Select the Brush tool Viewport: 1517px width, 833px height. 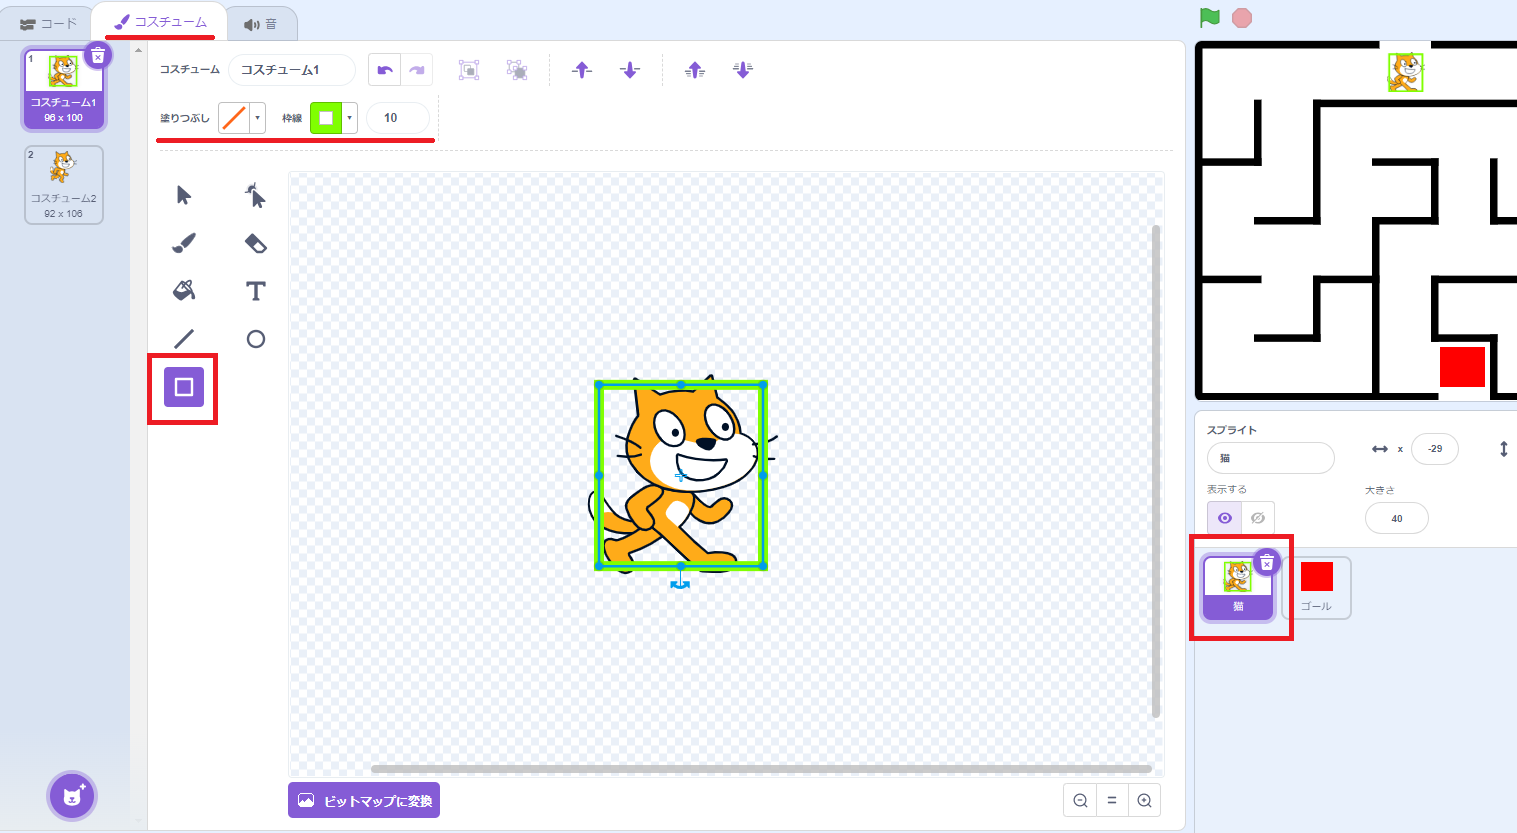[x=183, y=243]
